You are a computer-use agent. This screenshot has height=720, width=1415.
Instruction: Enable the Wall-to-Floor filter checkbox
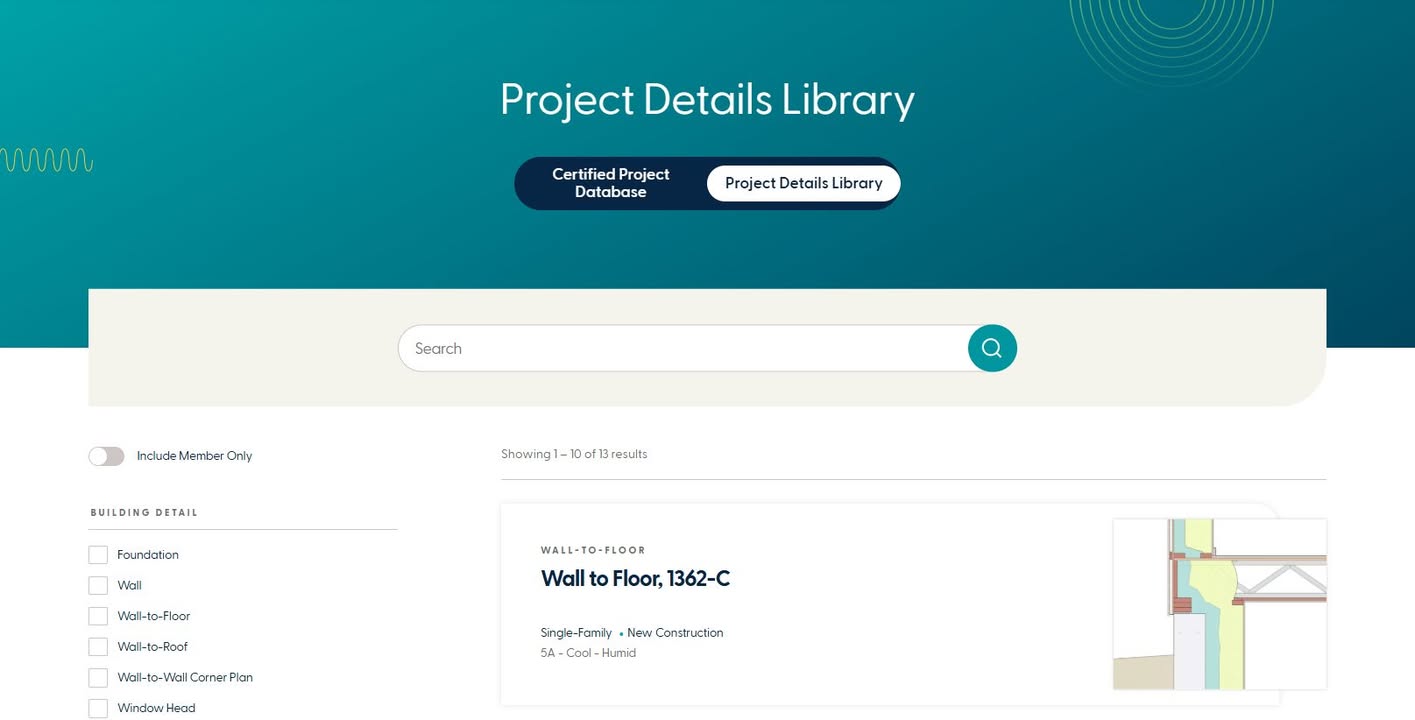[98, 616]
